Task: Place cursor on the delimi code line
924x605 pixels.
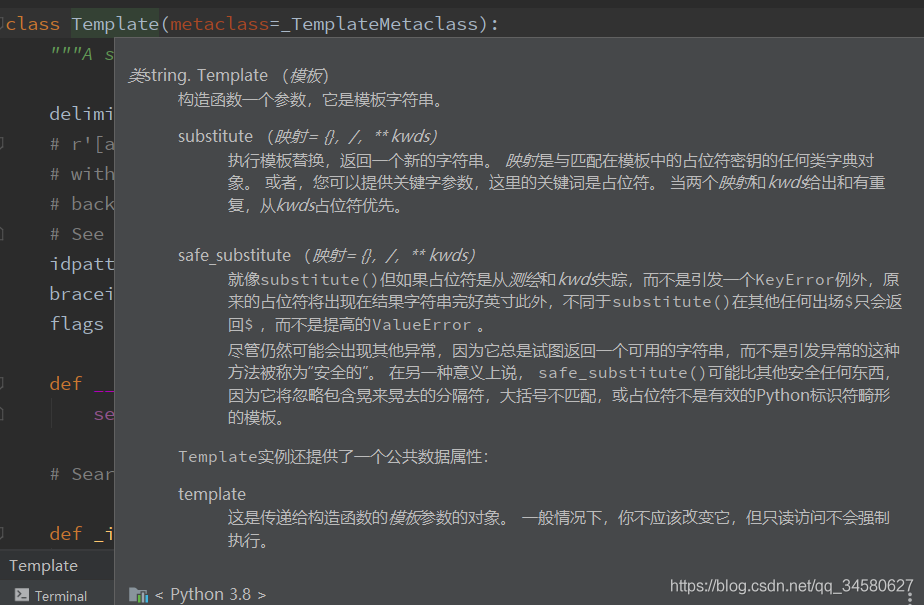Action: [80, 113]
